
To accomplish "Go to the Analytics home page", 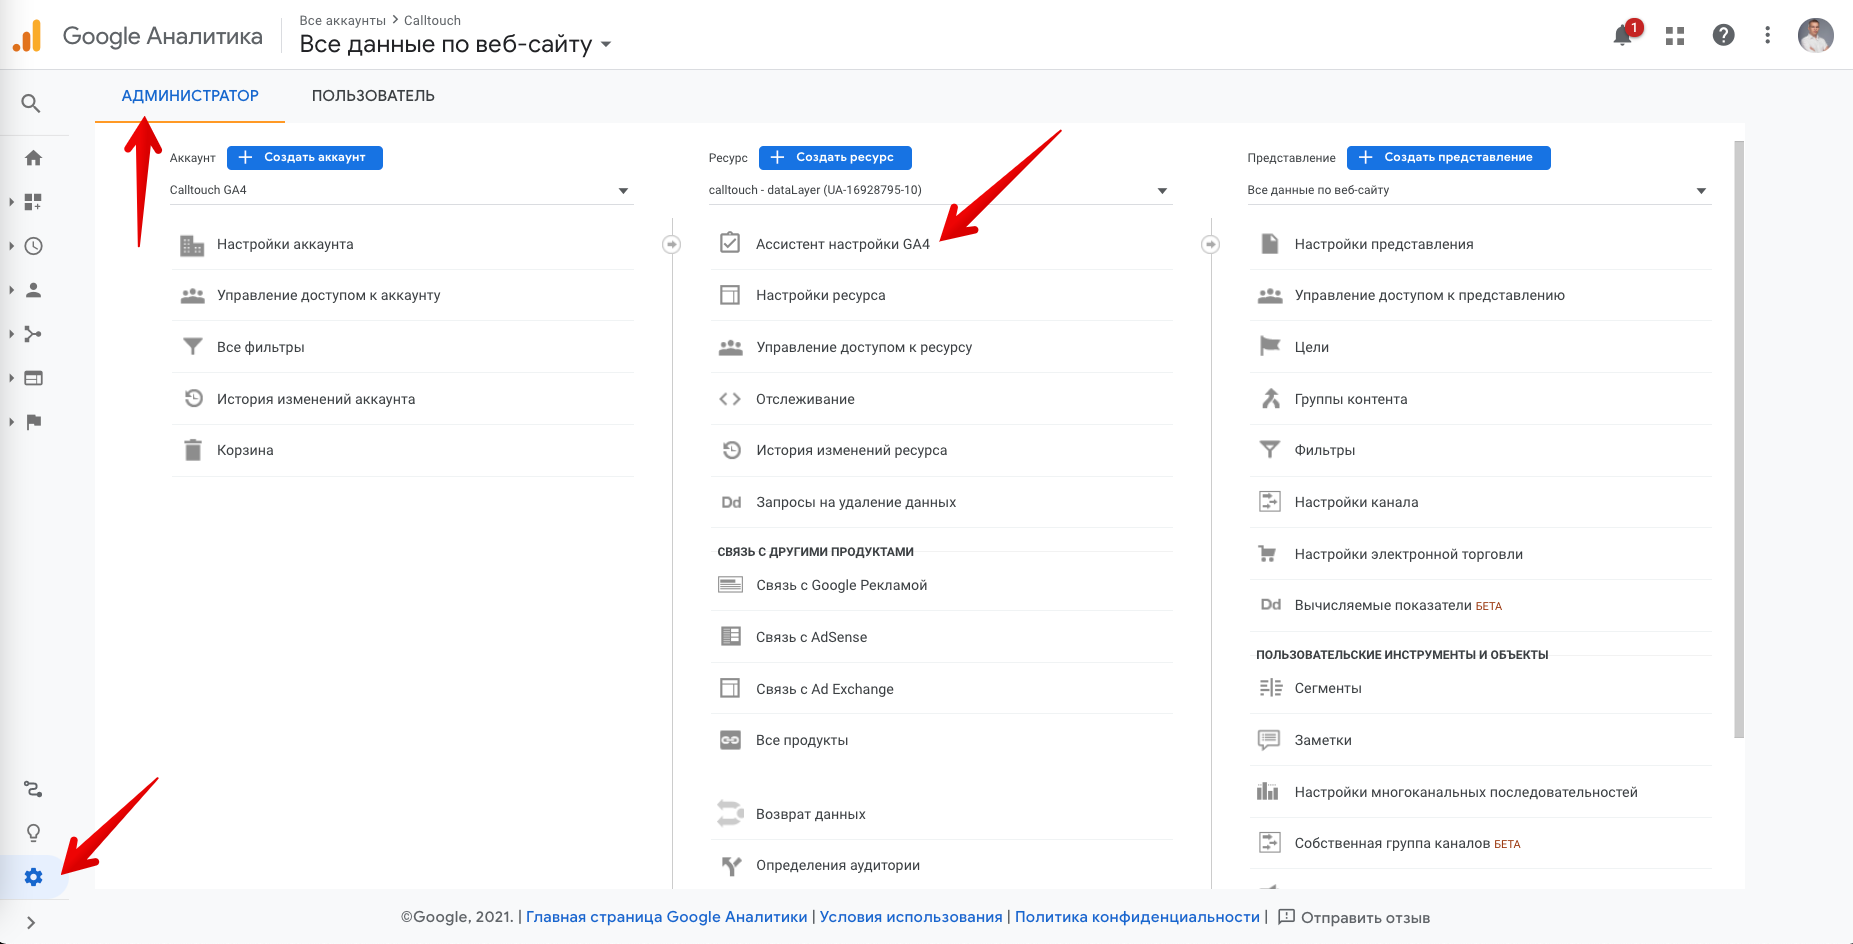I will tap(34, 157).
